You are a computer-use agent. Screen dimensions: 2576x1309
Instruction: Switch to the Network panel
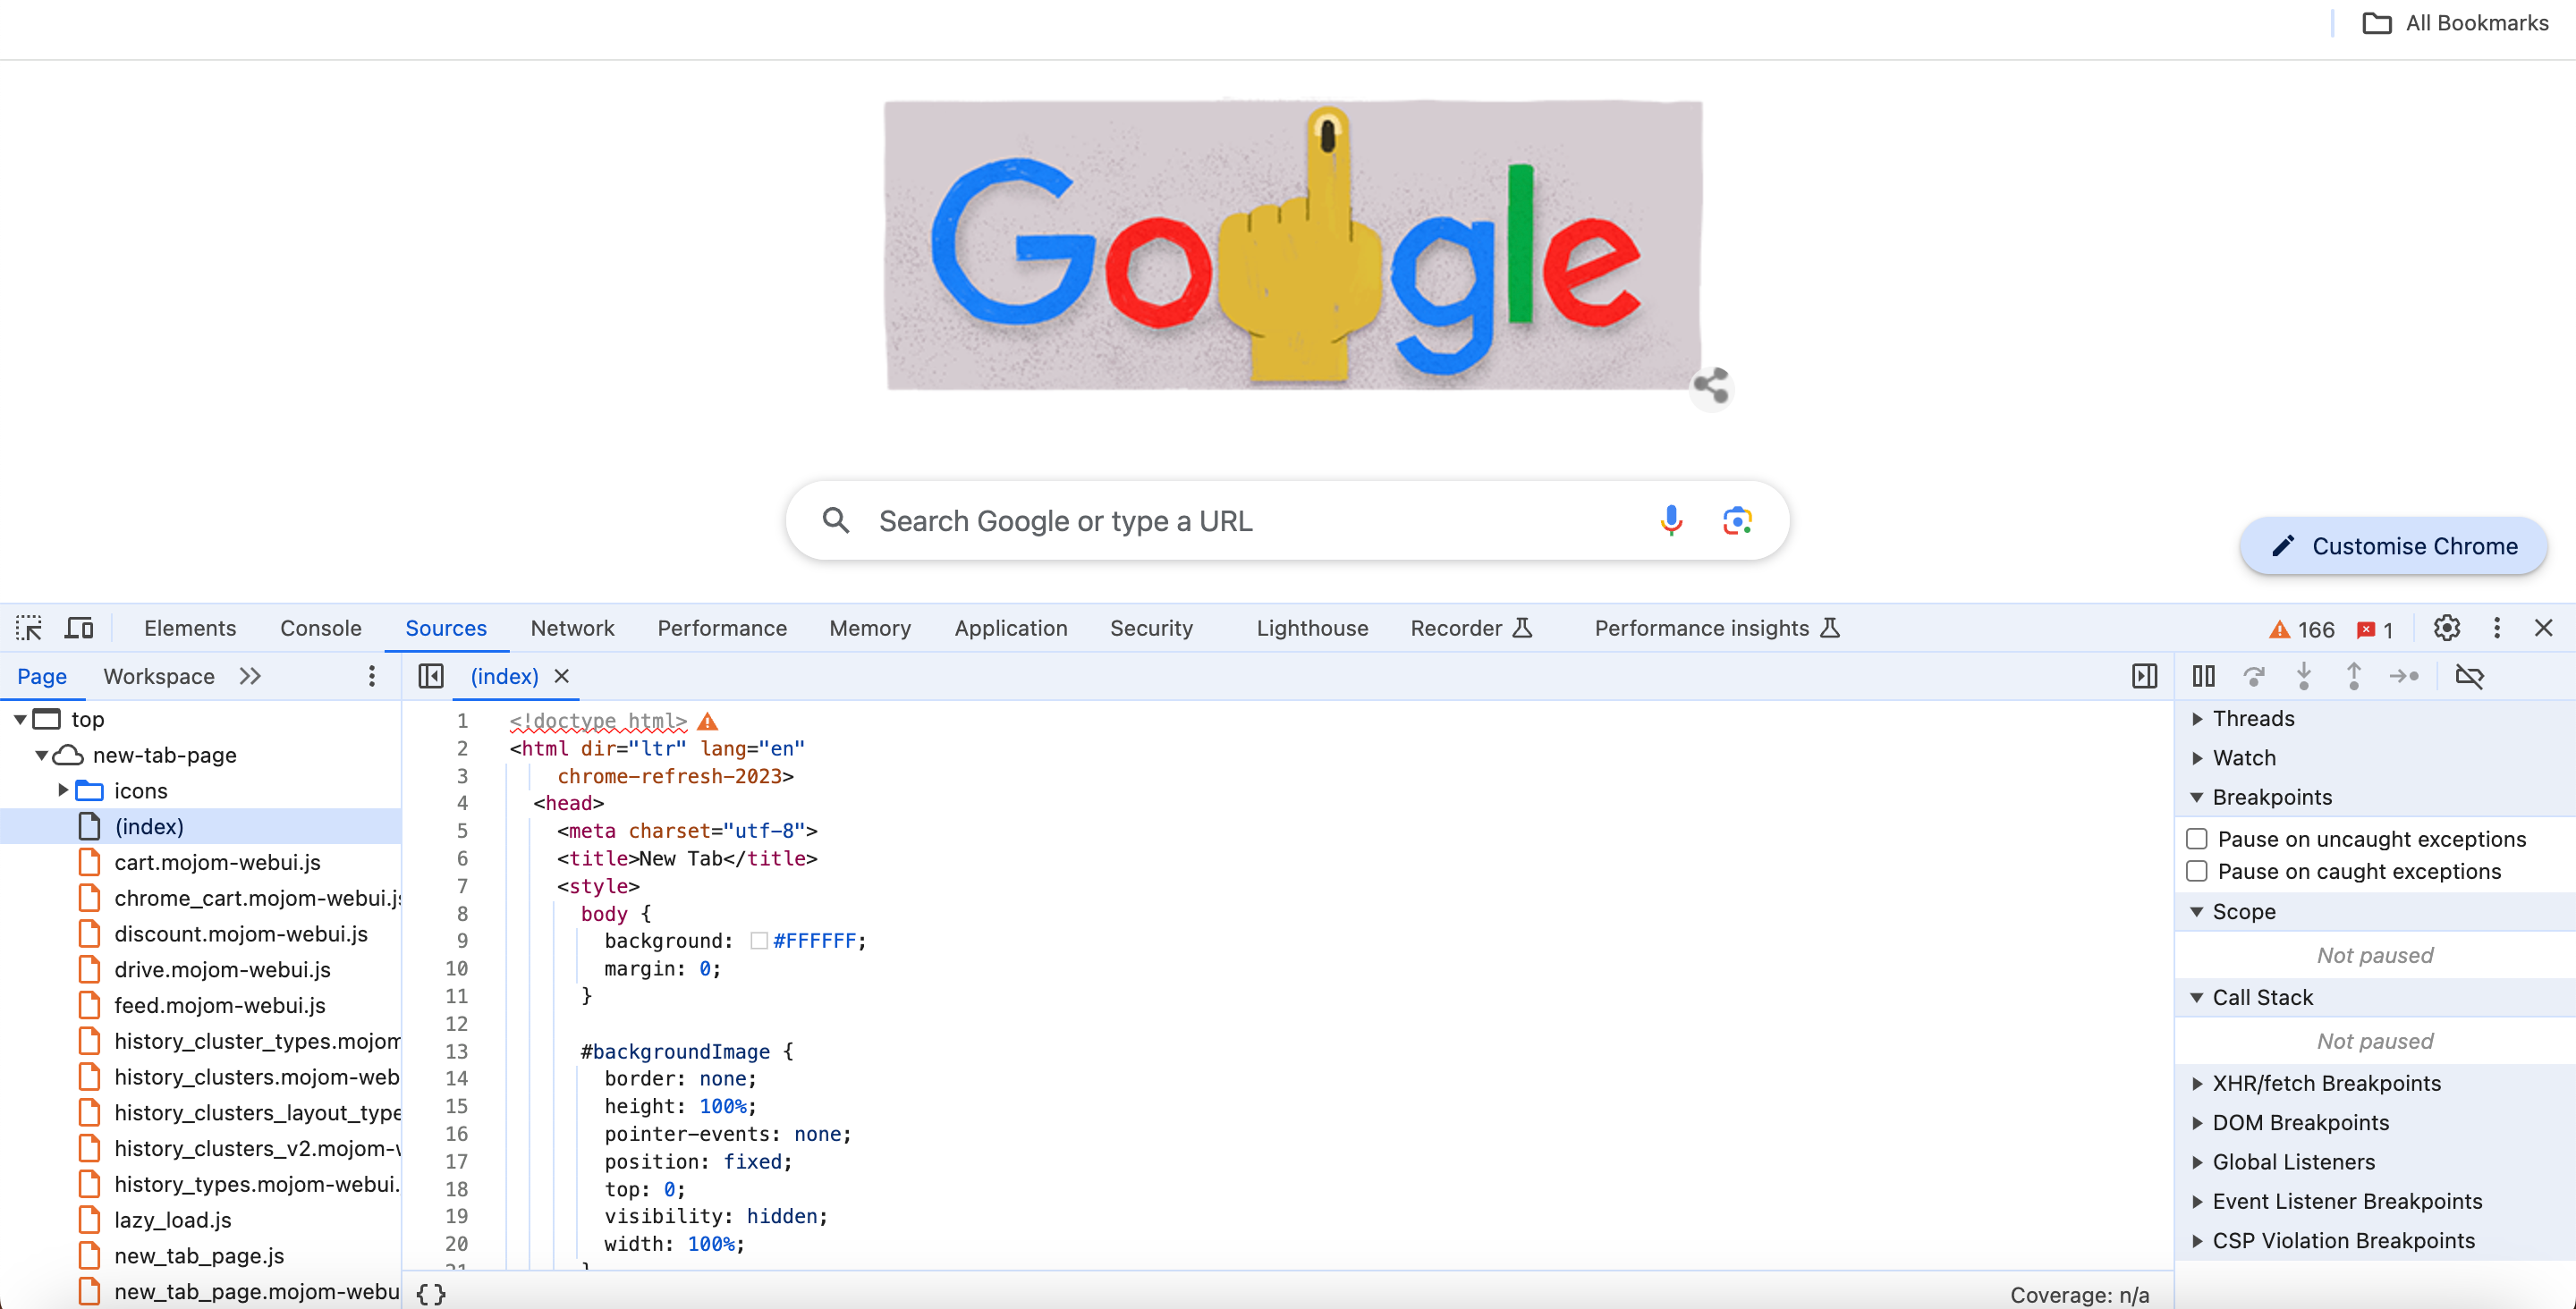(x=572, y=628)
